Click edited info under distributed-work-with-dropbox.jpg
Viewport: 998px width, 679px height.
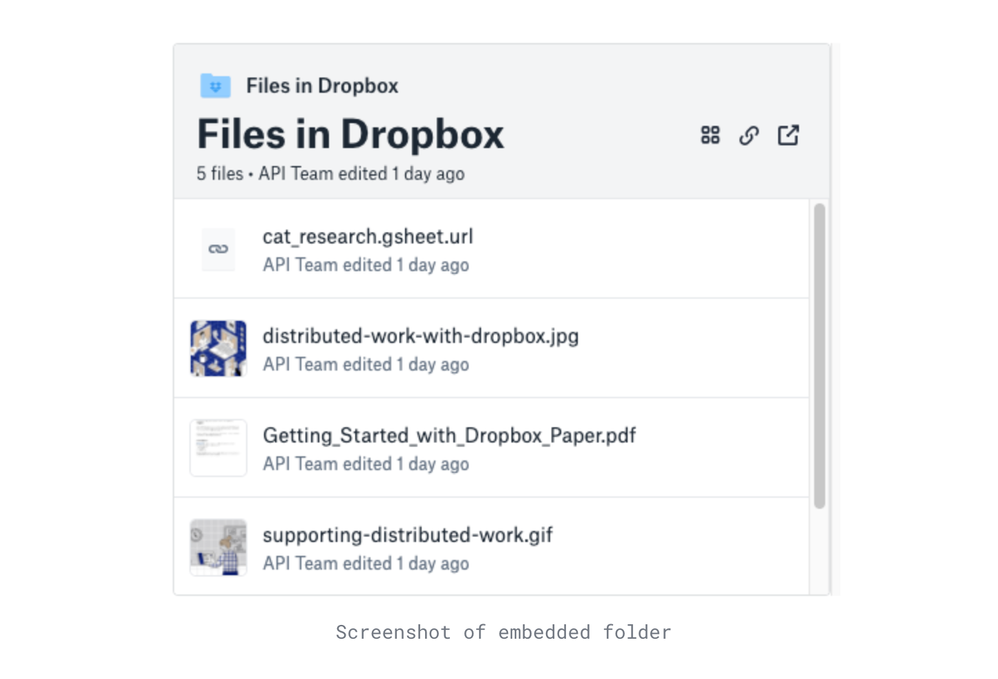tap(366, 365)
